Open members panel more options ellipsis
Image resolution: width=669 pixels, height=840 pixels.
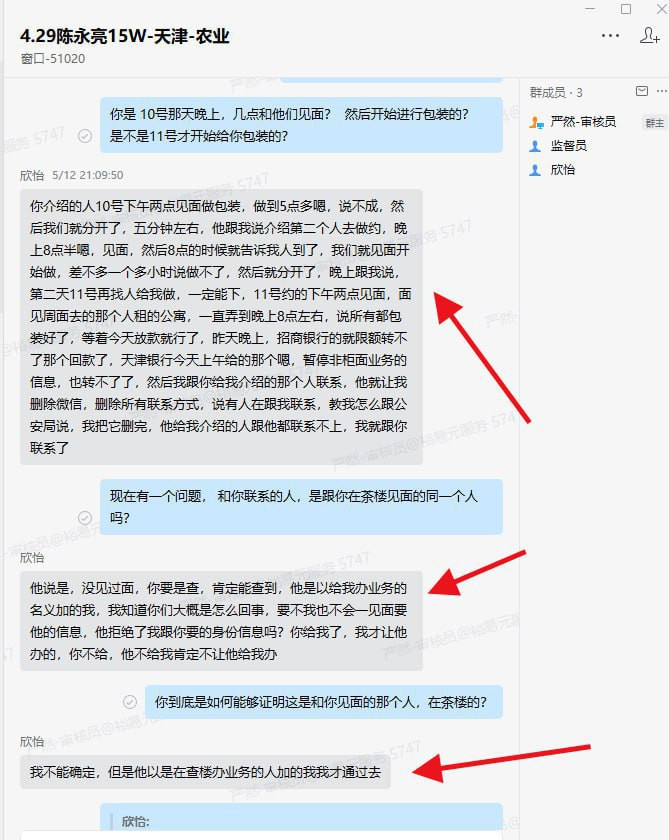point(662,91)
